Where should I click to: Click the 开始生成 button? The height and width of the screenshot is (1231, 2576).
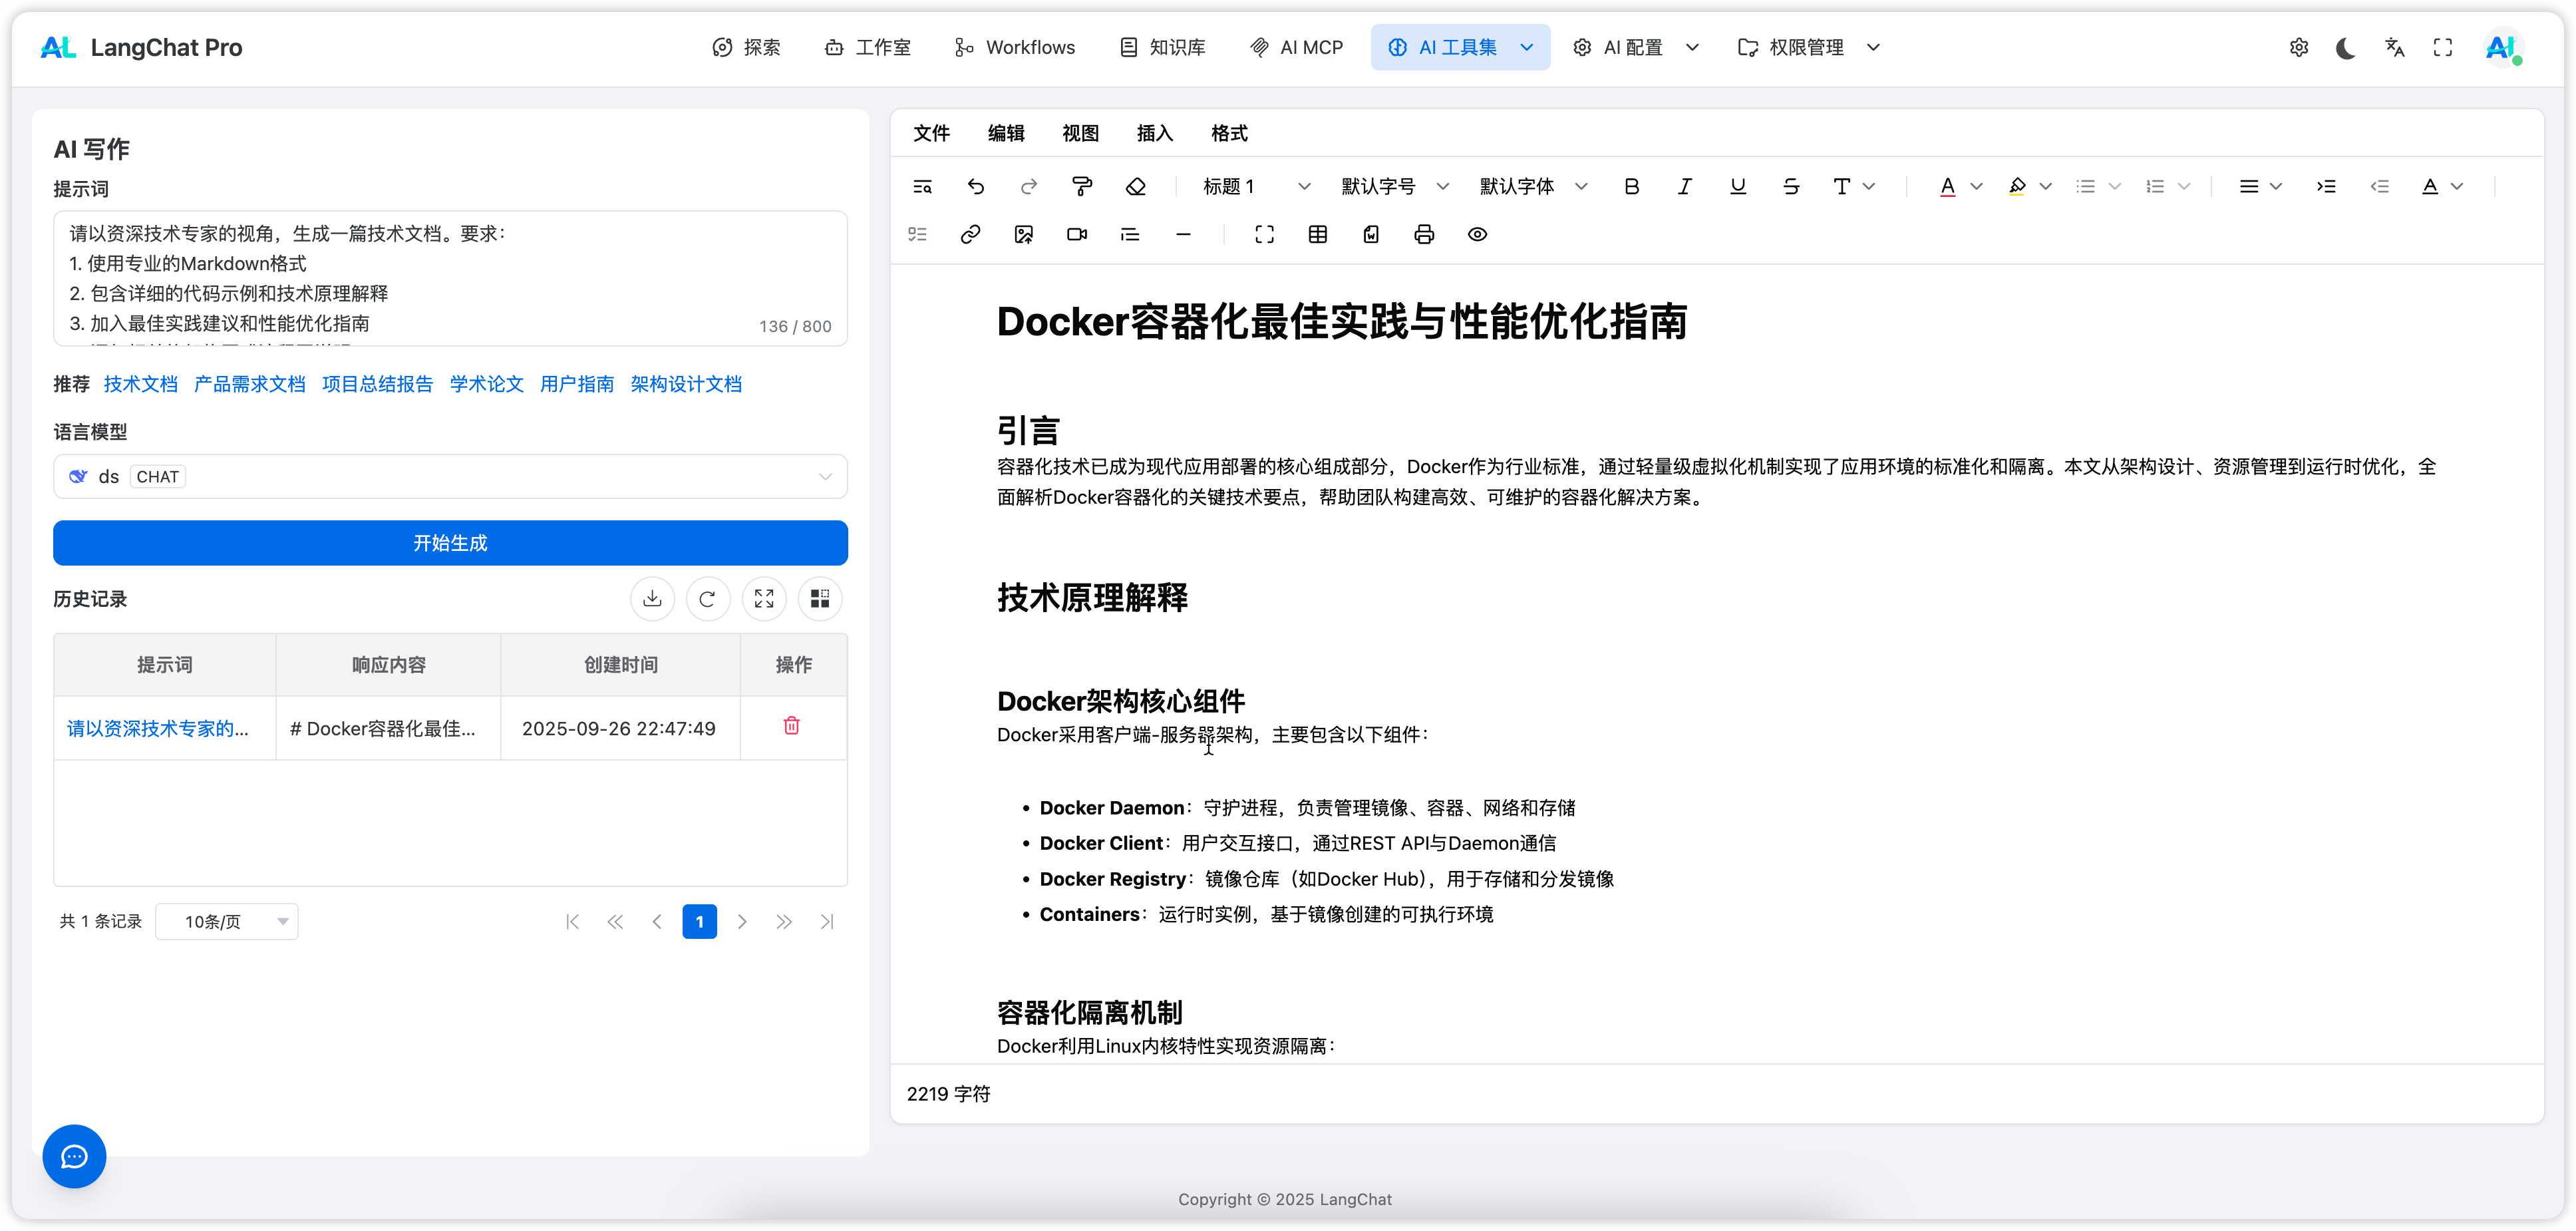[x=450, y=543]
